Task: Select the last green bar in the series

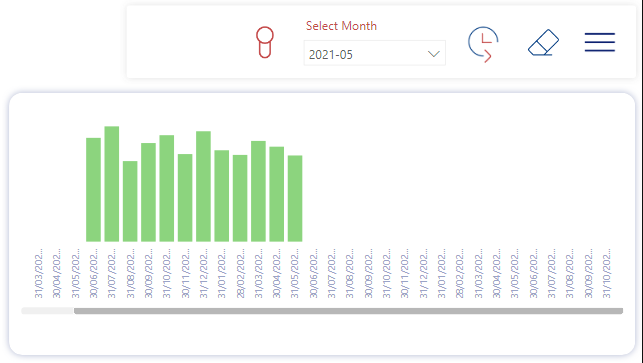Action: point(295,199)
